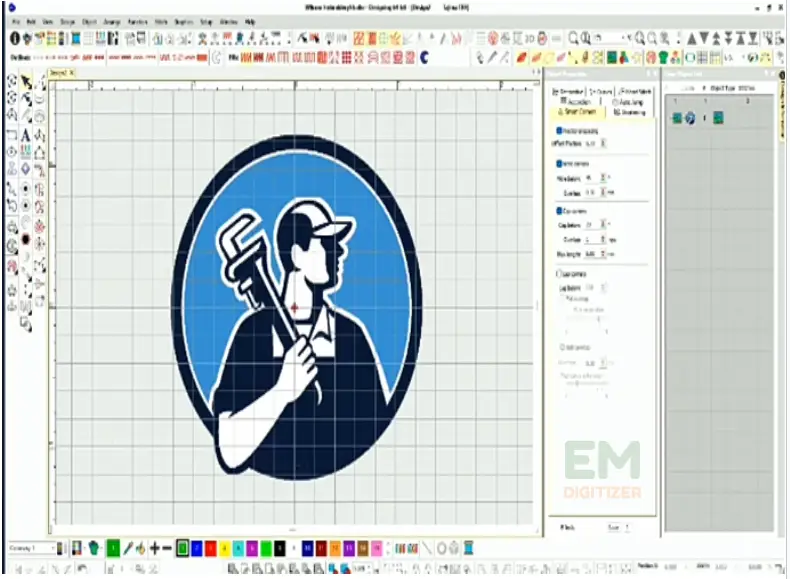
Task: Click the large plus icon on the color toolbar
Action: pos(155,548)
